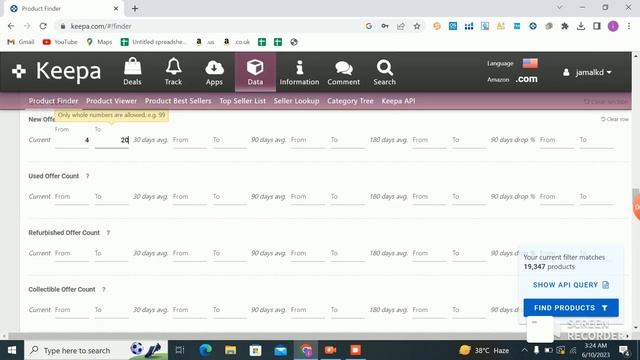Open the Product Best Sellers tab
640x360 pixels.
pos(178,101)
